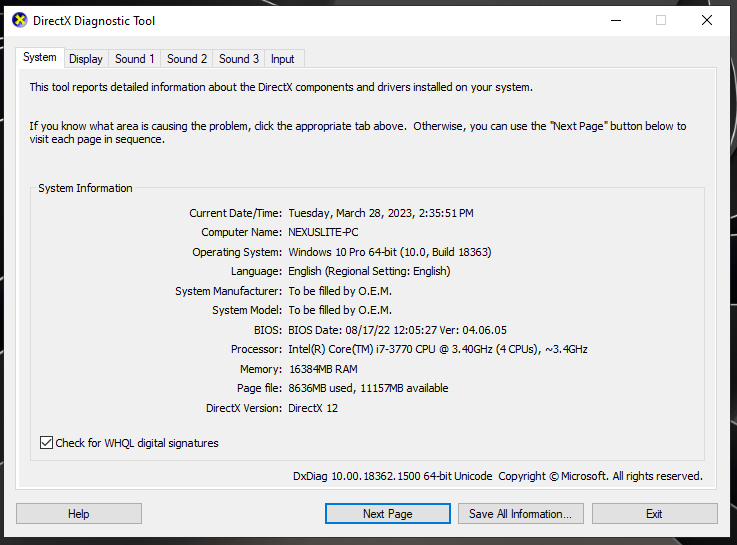Click the DirectX Diagnostic Tool title icon
The height and width of the screenshot is (545, 737).
point(19,21)
